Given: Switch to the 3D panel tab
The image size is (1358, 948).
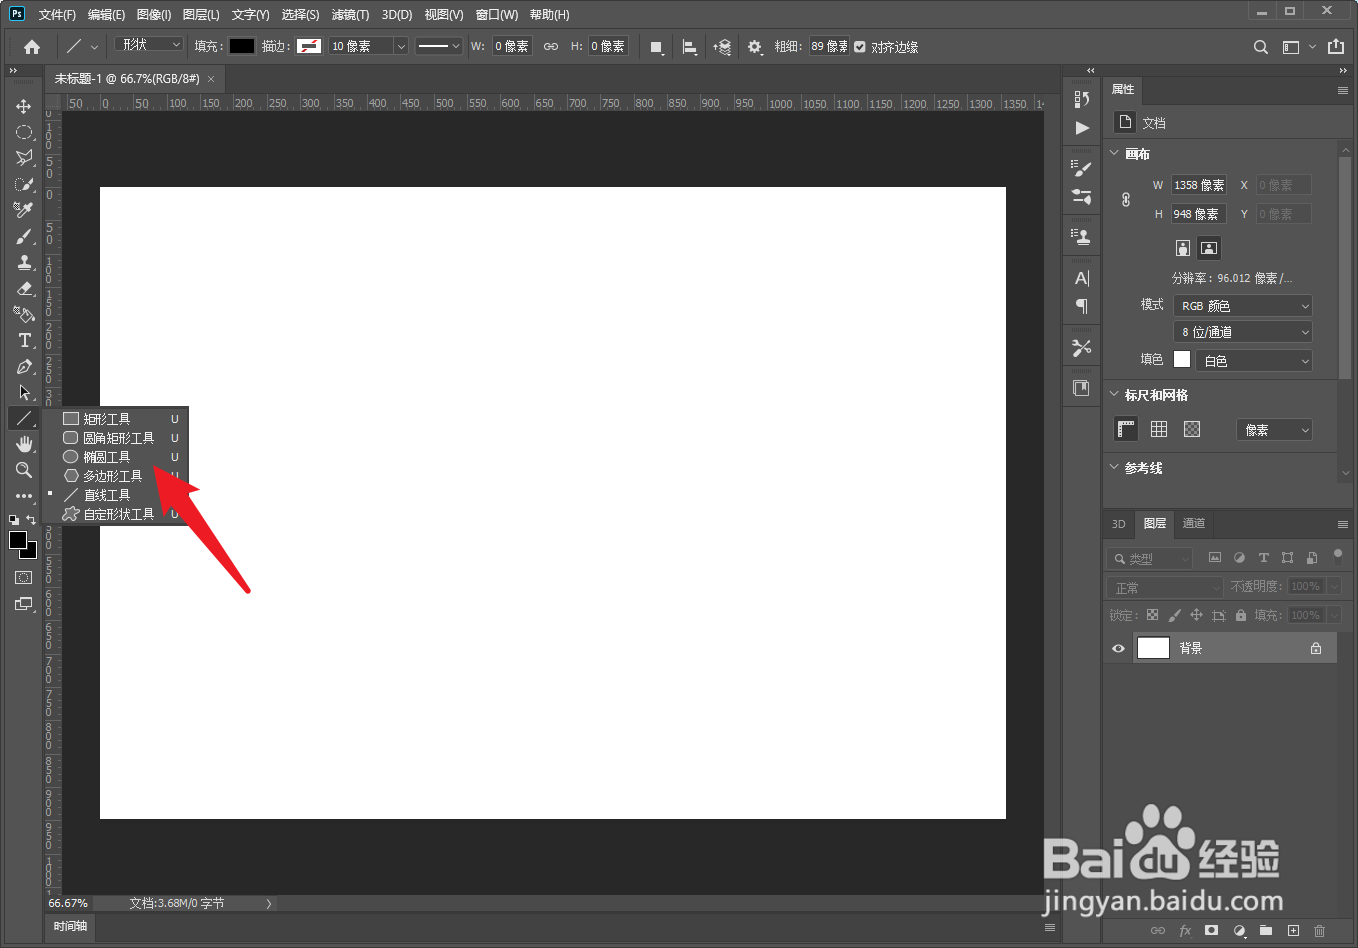Looking at the screenshot, I should click(x=1118, y=524).
